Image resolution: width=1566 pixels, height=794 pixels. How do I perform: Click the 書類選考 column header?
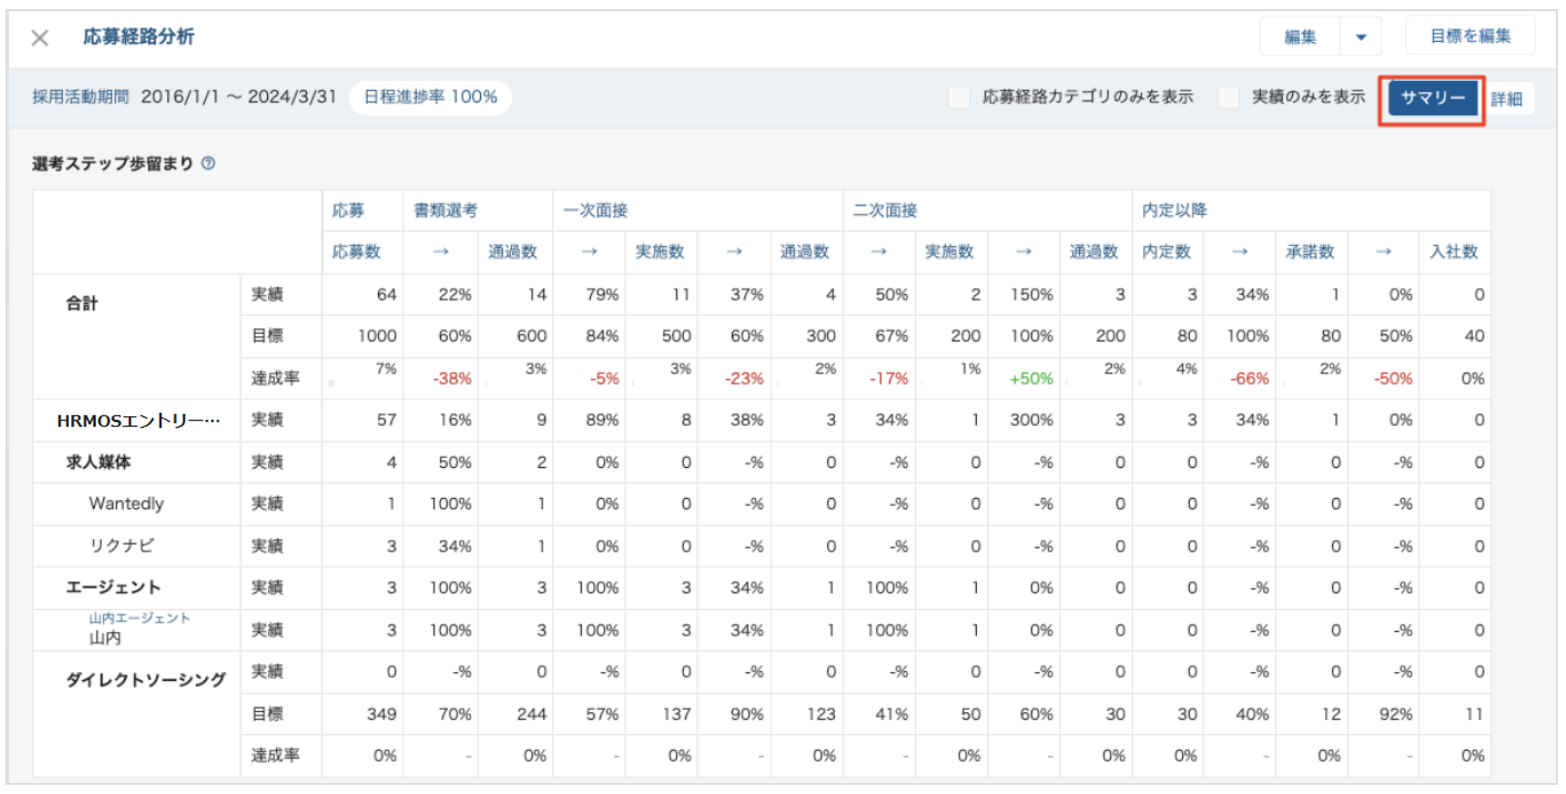[x=446, y=211]
